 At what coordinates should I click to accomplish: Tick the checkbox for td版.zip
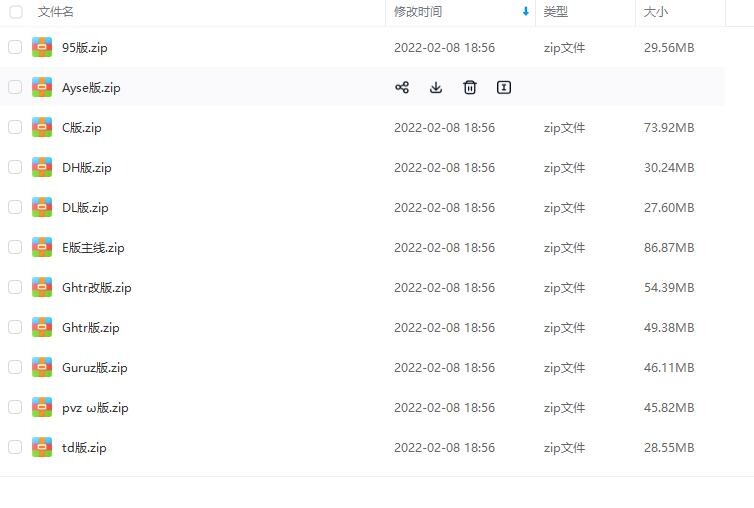coord(15,447)
